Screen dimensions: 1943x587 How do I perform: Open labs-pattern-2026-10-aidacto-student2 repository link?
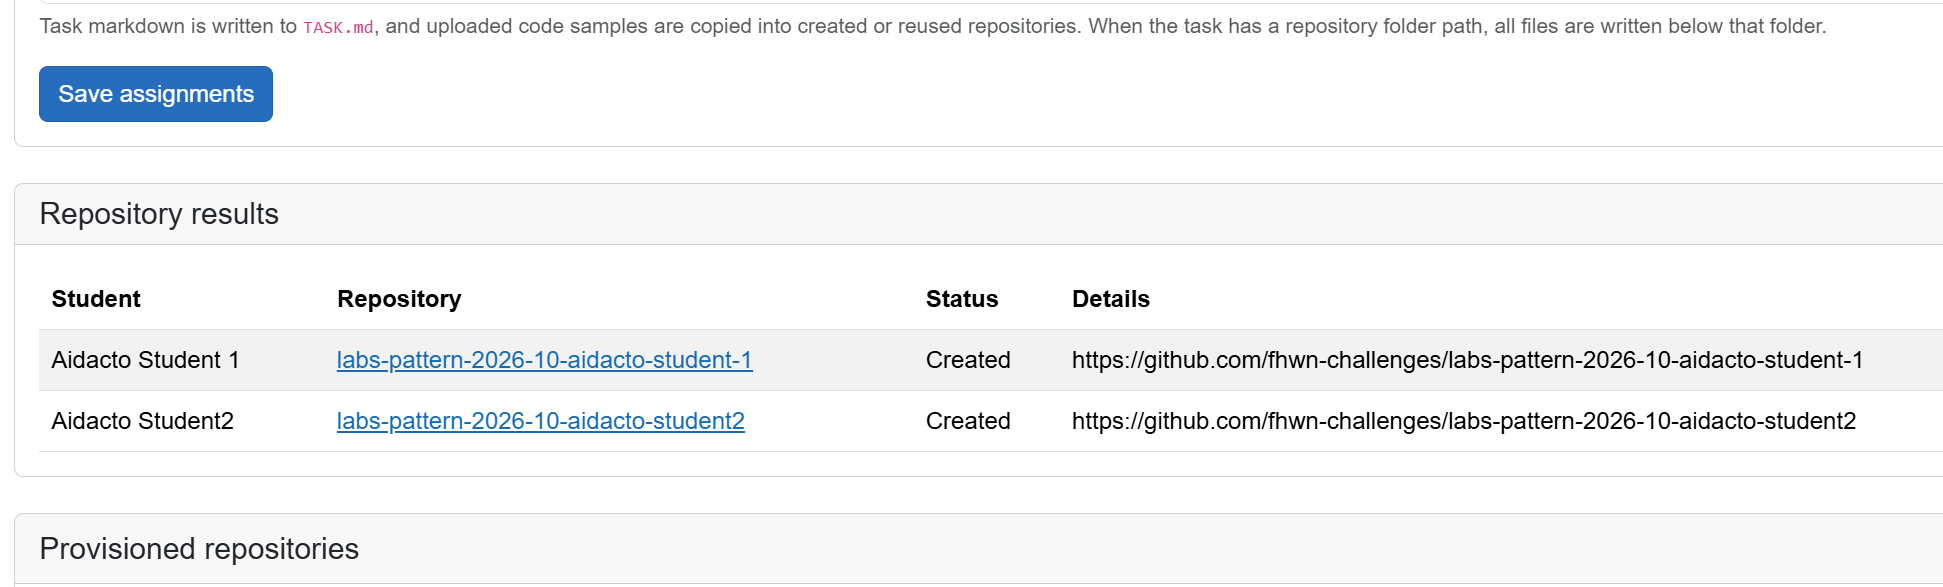click(541, 421)
